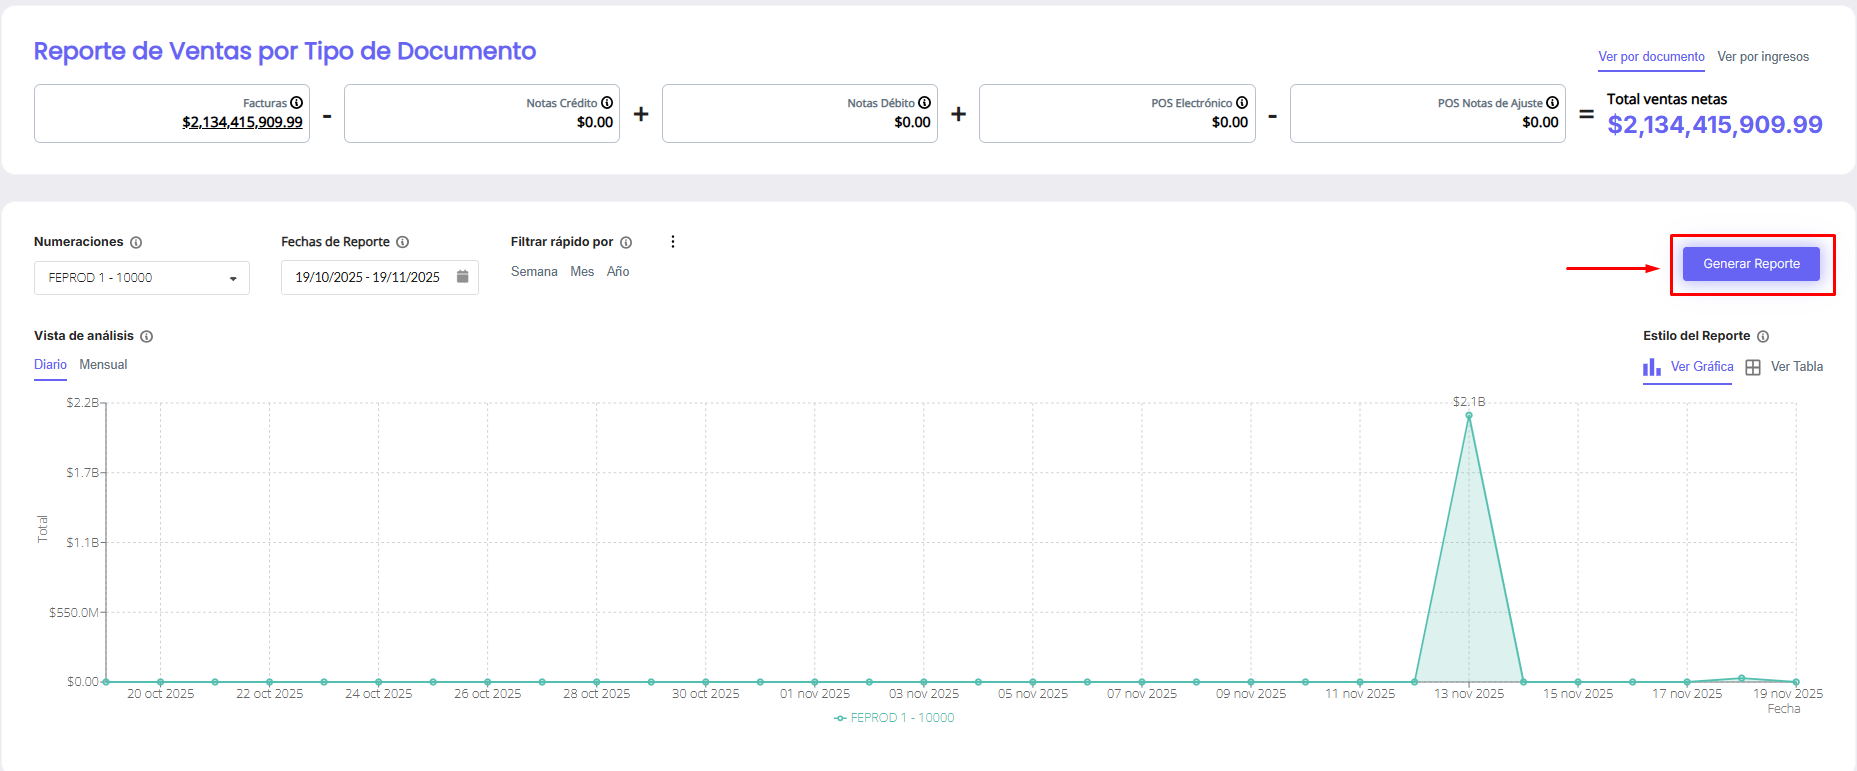Filter quickly by Semana
1857x771 pixels.
pos(534,272)
